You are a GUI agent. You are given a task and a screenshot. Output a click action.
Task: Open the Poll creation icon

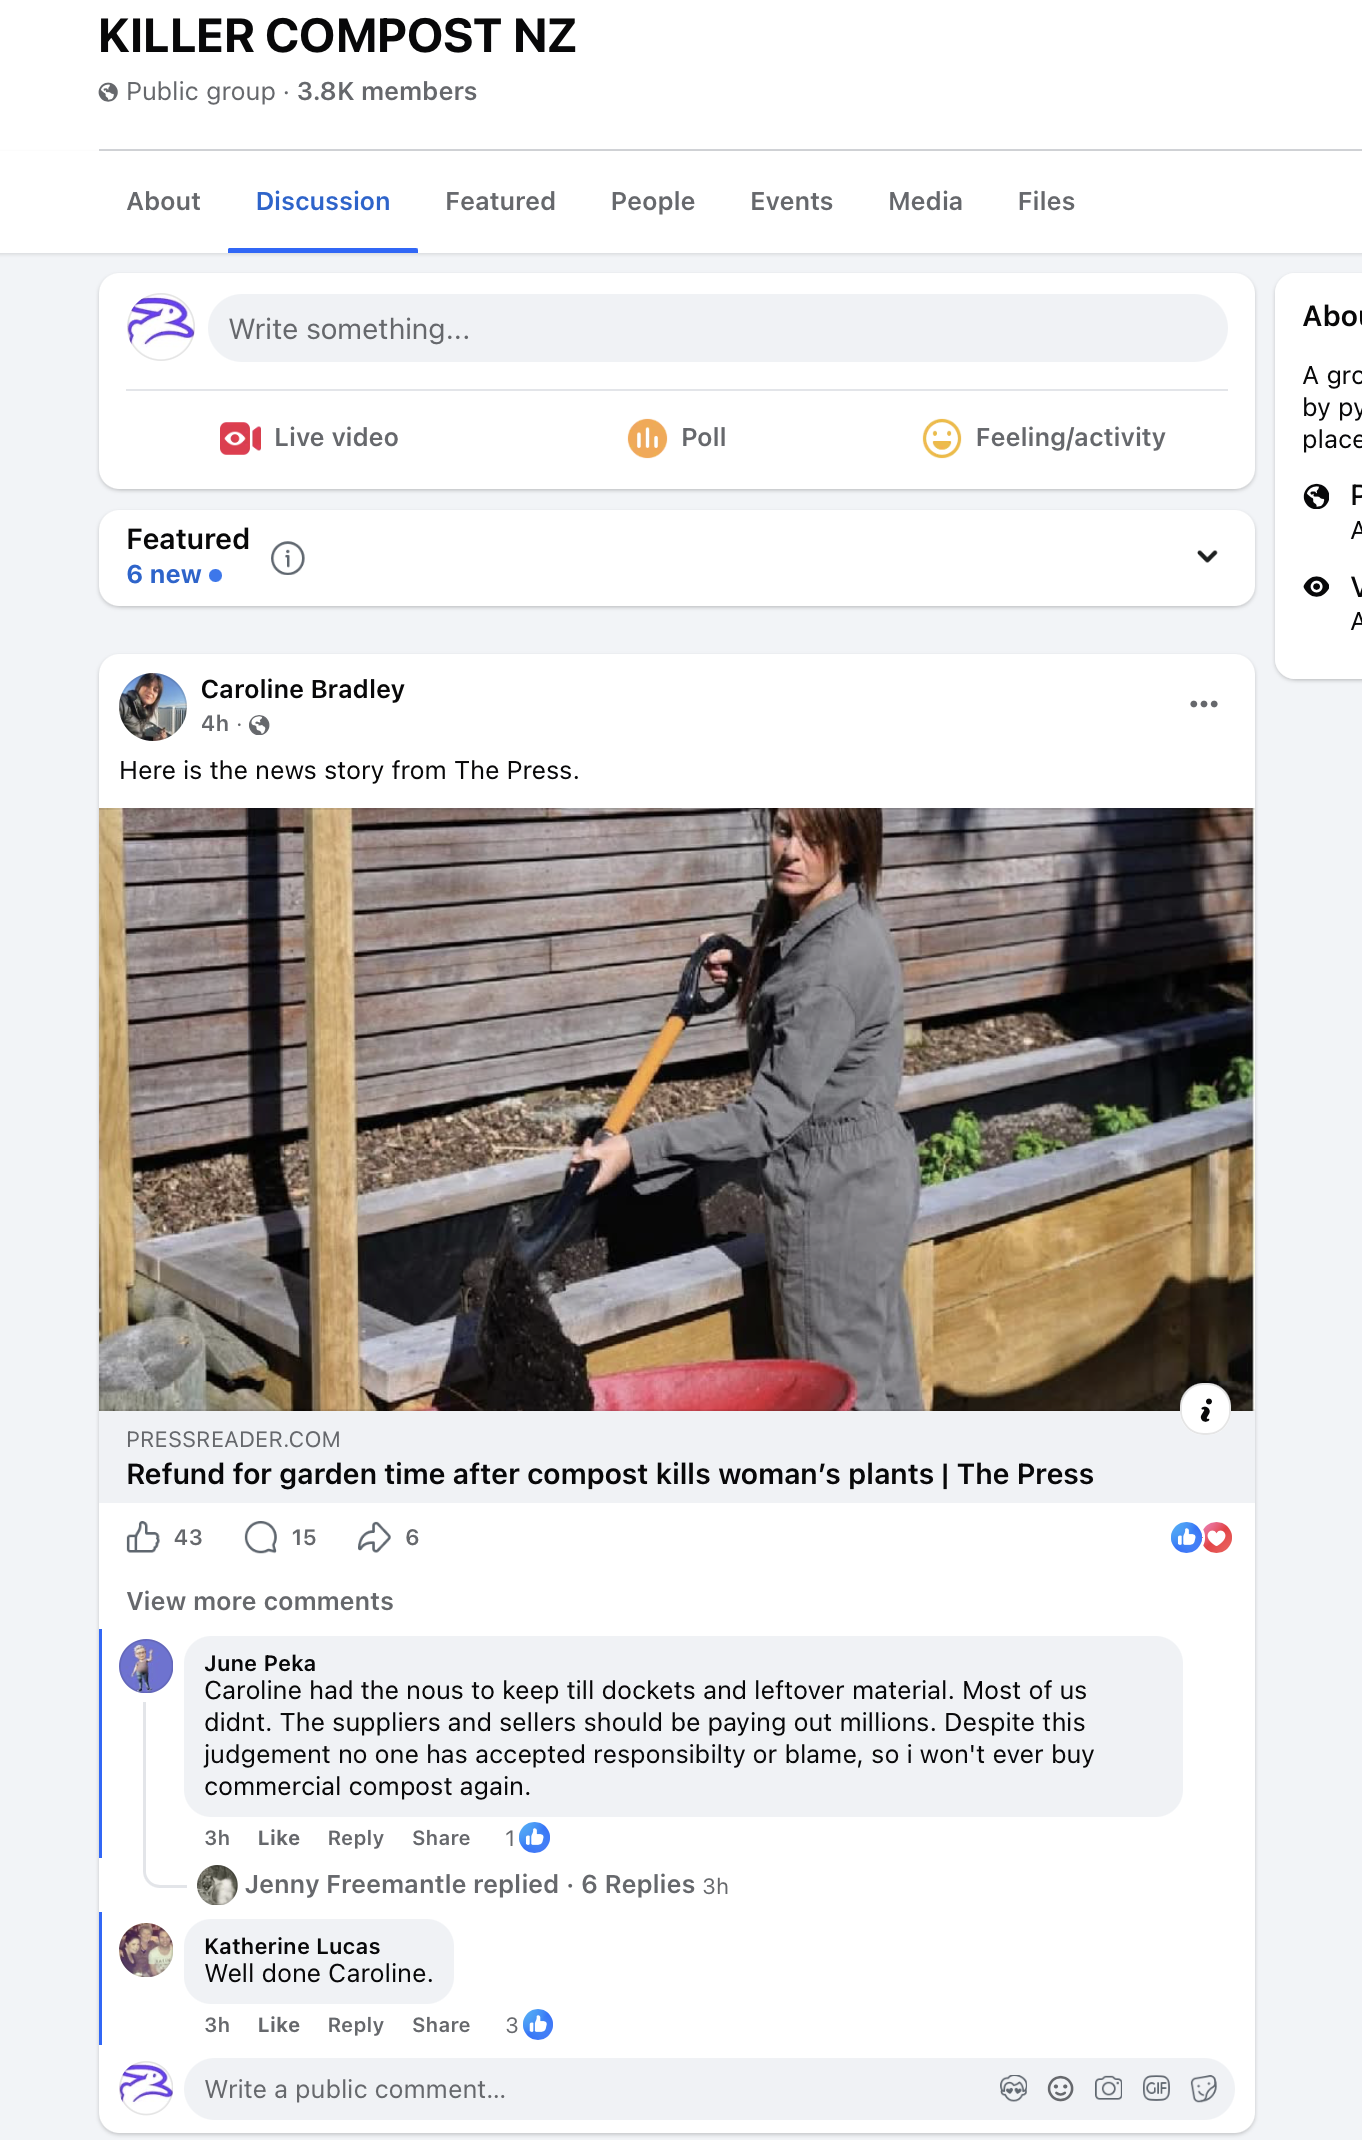(647, 438)
